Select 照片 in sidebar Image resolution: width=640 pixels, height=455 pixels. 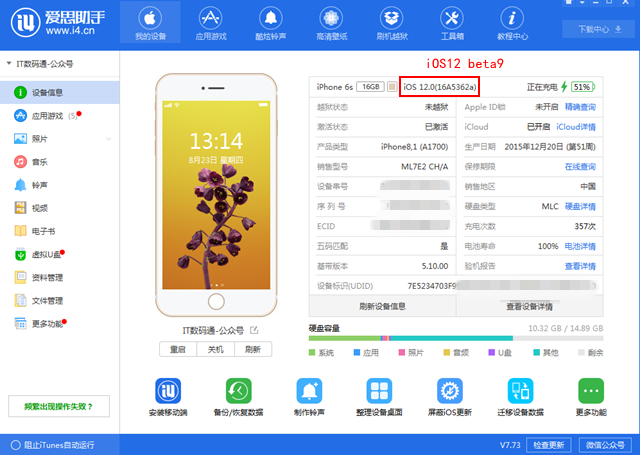60,139
